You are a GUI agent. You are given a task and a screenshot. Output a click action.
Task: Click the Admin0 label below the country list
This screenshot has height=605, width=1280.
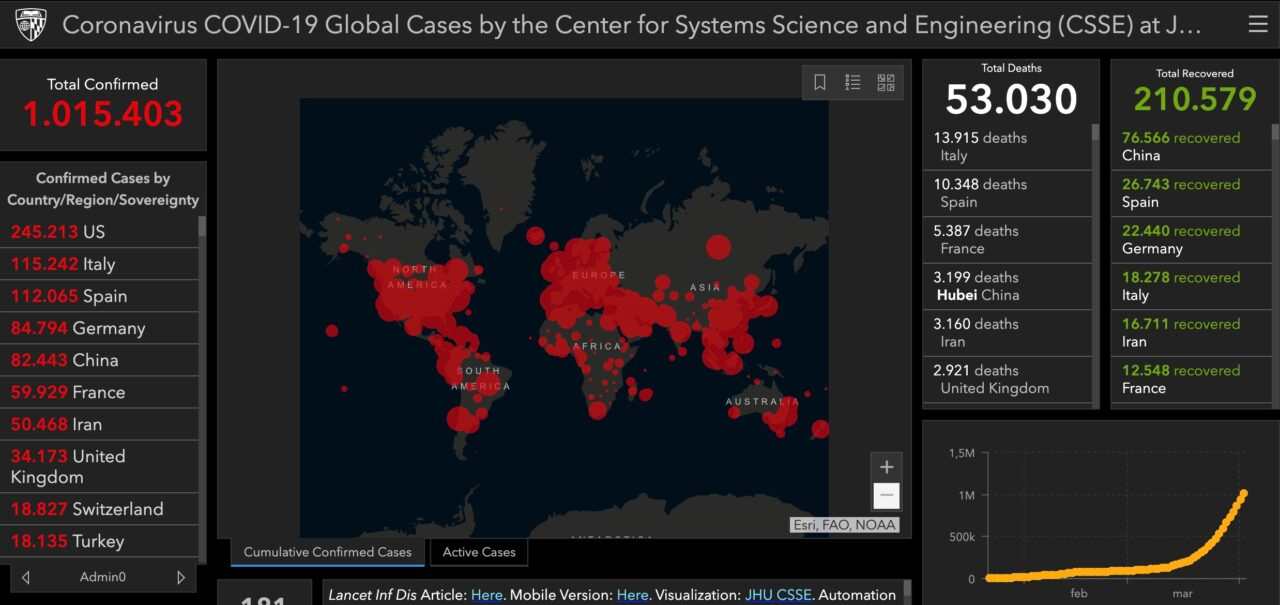pyautogui.click(x=103, y=577)
